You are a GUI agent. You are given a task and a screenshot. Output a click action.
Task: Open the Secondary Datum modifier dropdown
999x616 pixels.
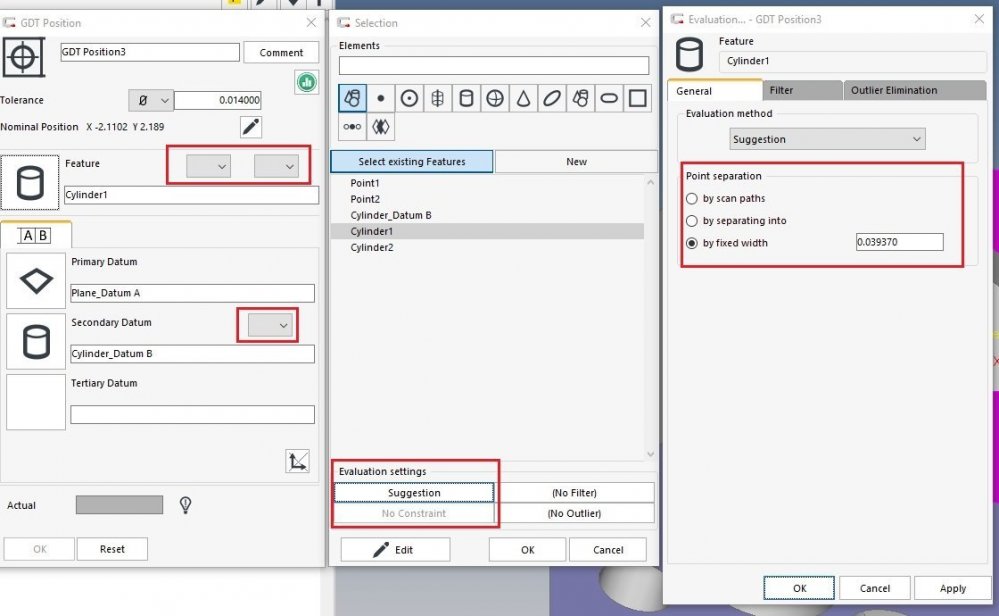pos(270,325)
